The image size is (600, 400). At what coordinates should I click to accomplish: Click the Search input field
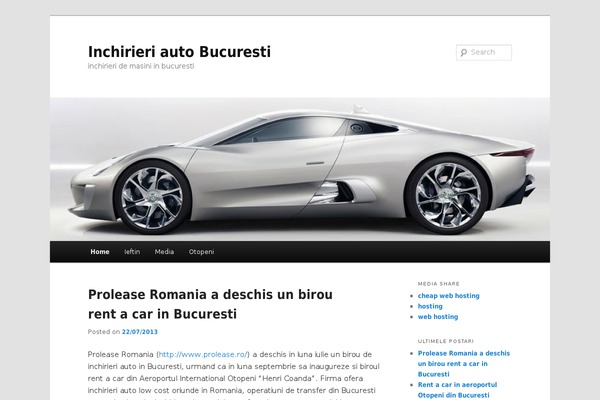[x=484, y=52]
